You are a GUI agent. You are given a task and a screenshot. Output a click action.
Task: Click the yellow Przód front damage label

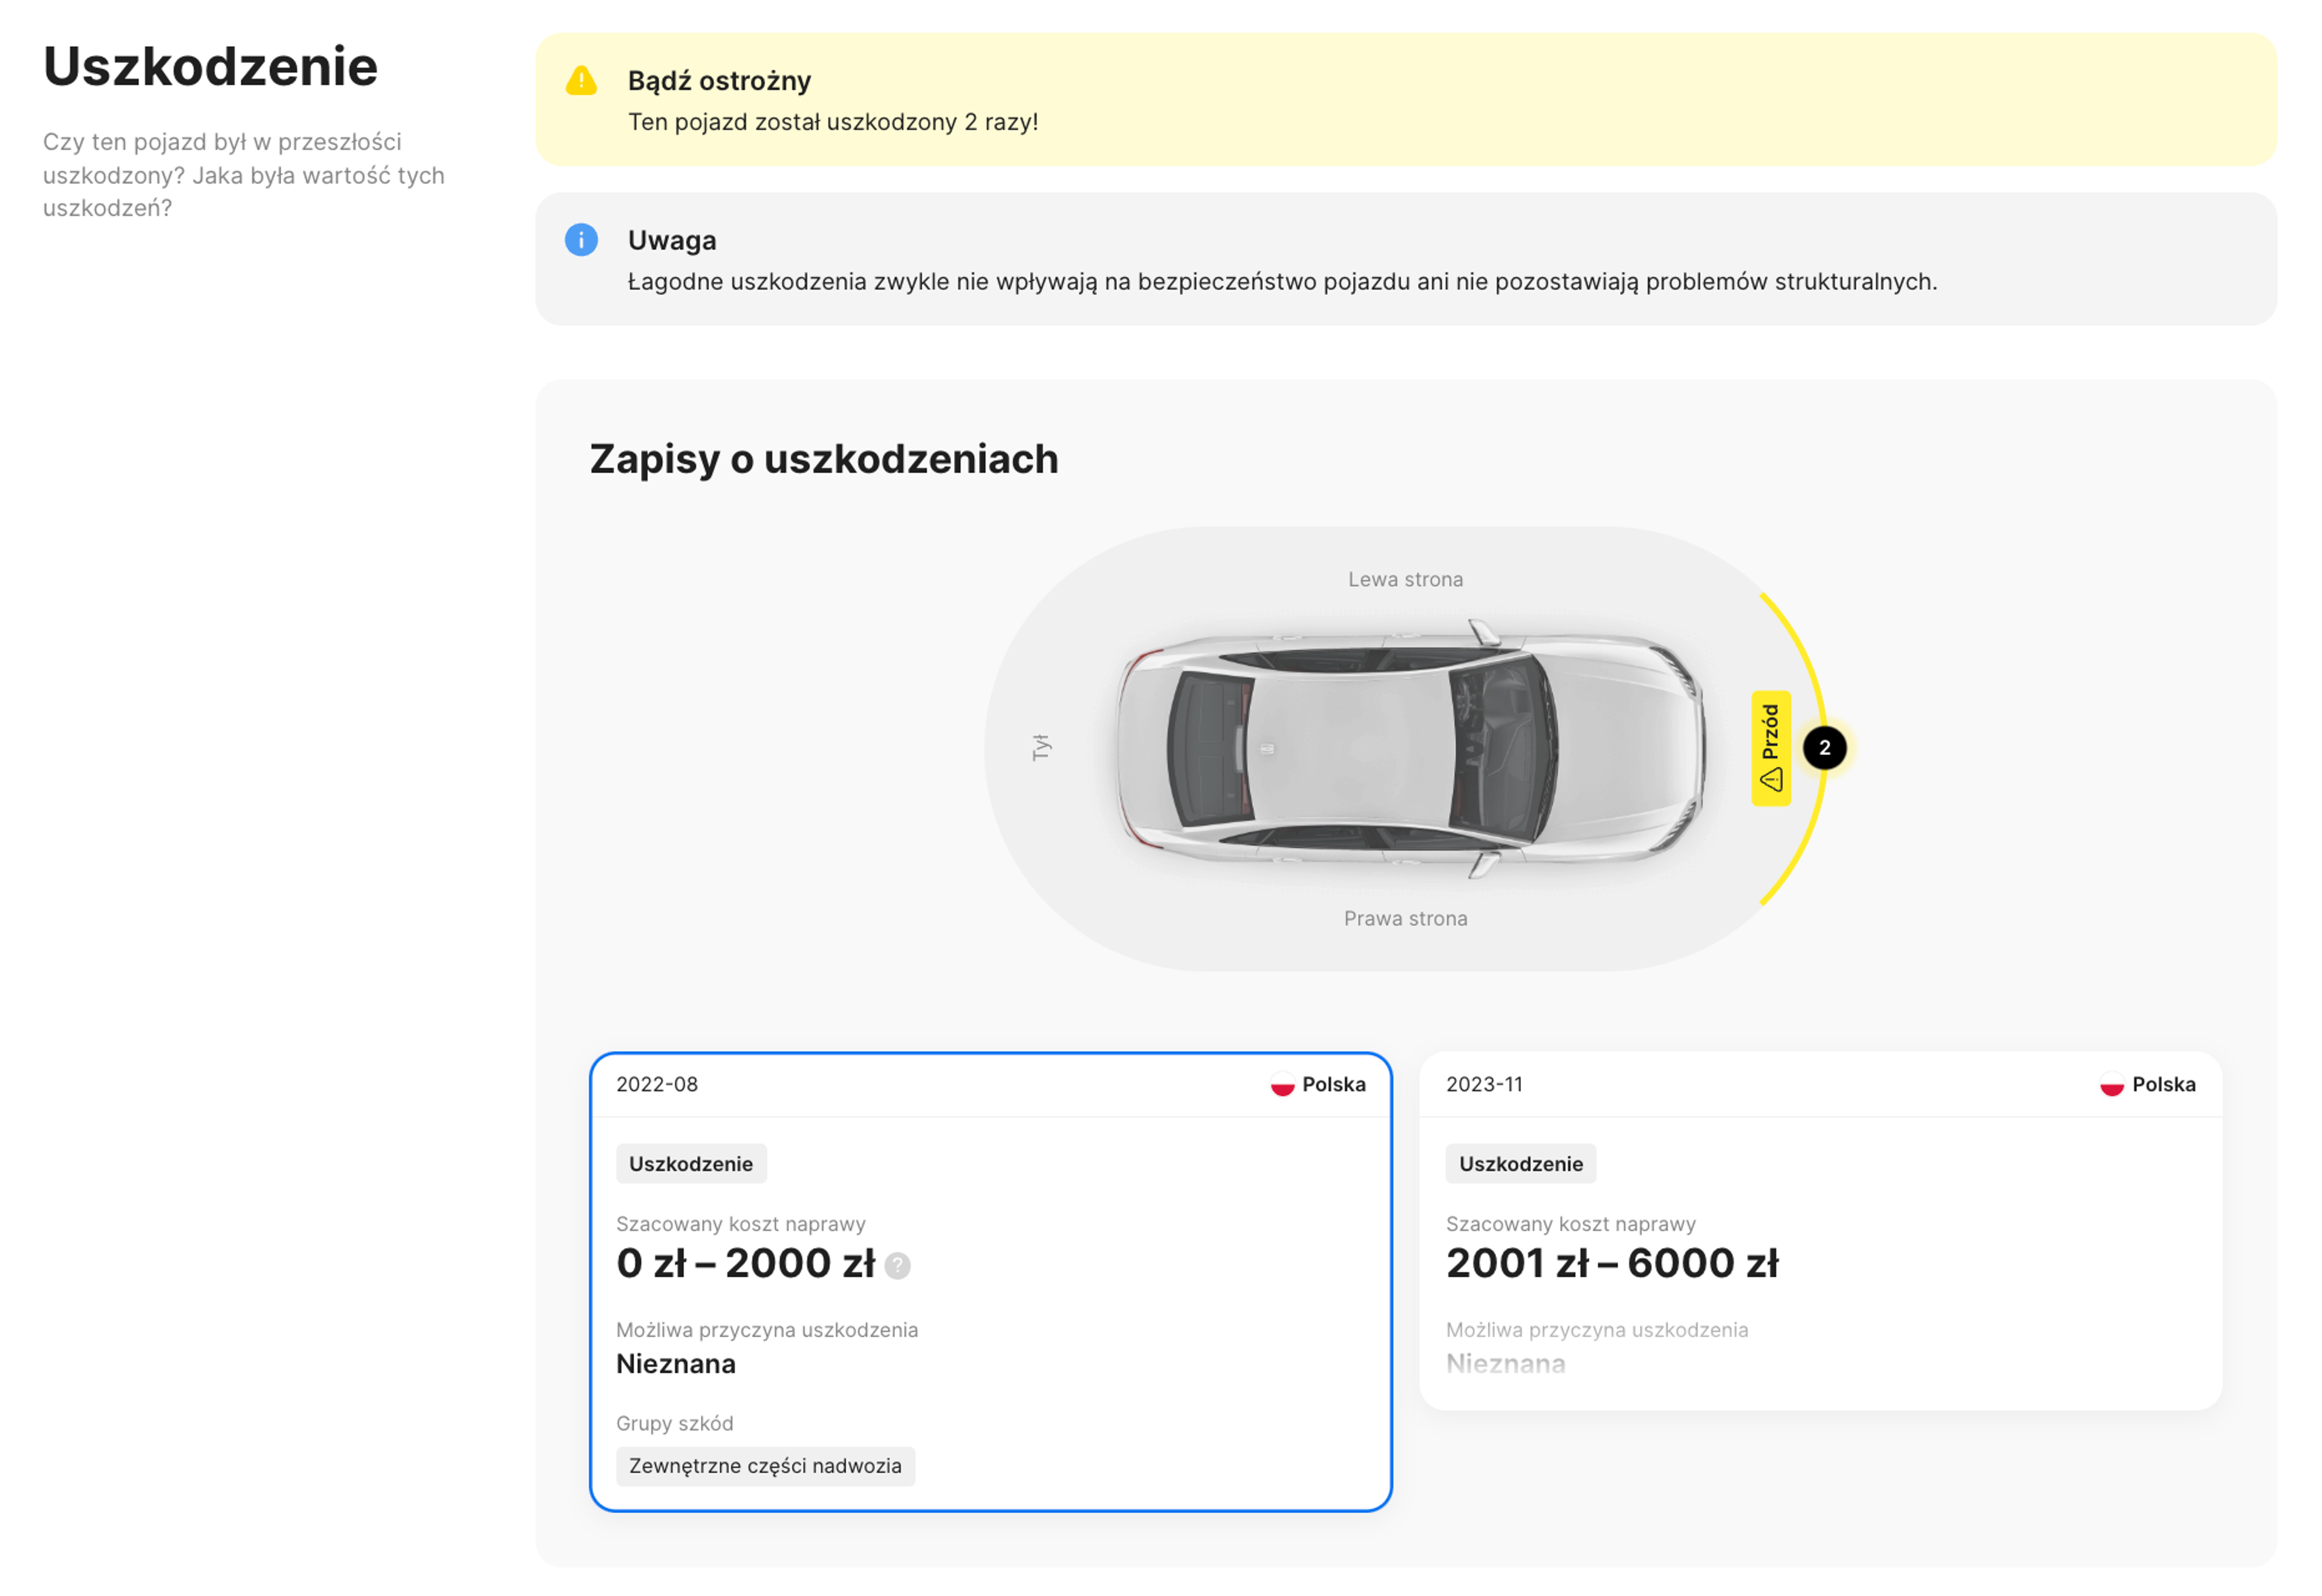click(x=1770, y=748)
